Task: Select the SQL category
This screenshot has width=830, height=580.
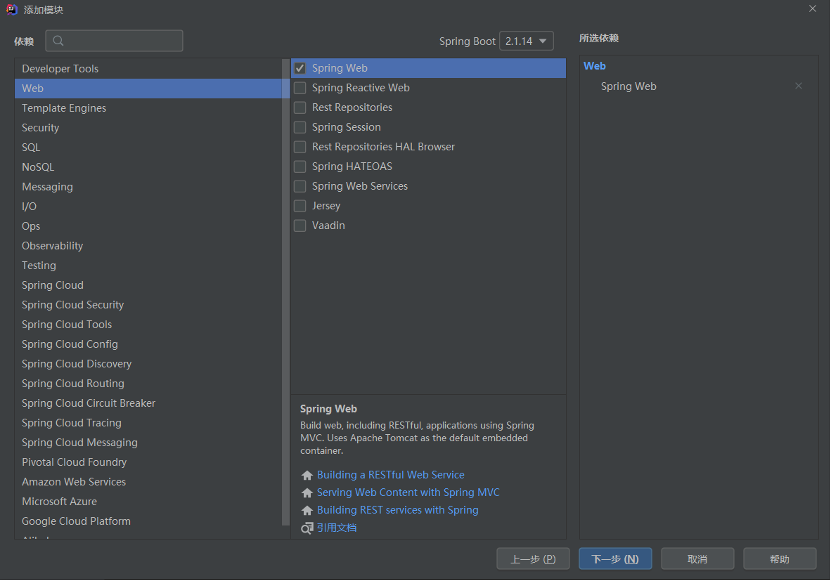Action: [149, 147]
